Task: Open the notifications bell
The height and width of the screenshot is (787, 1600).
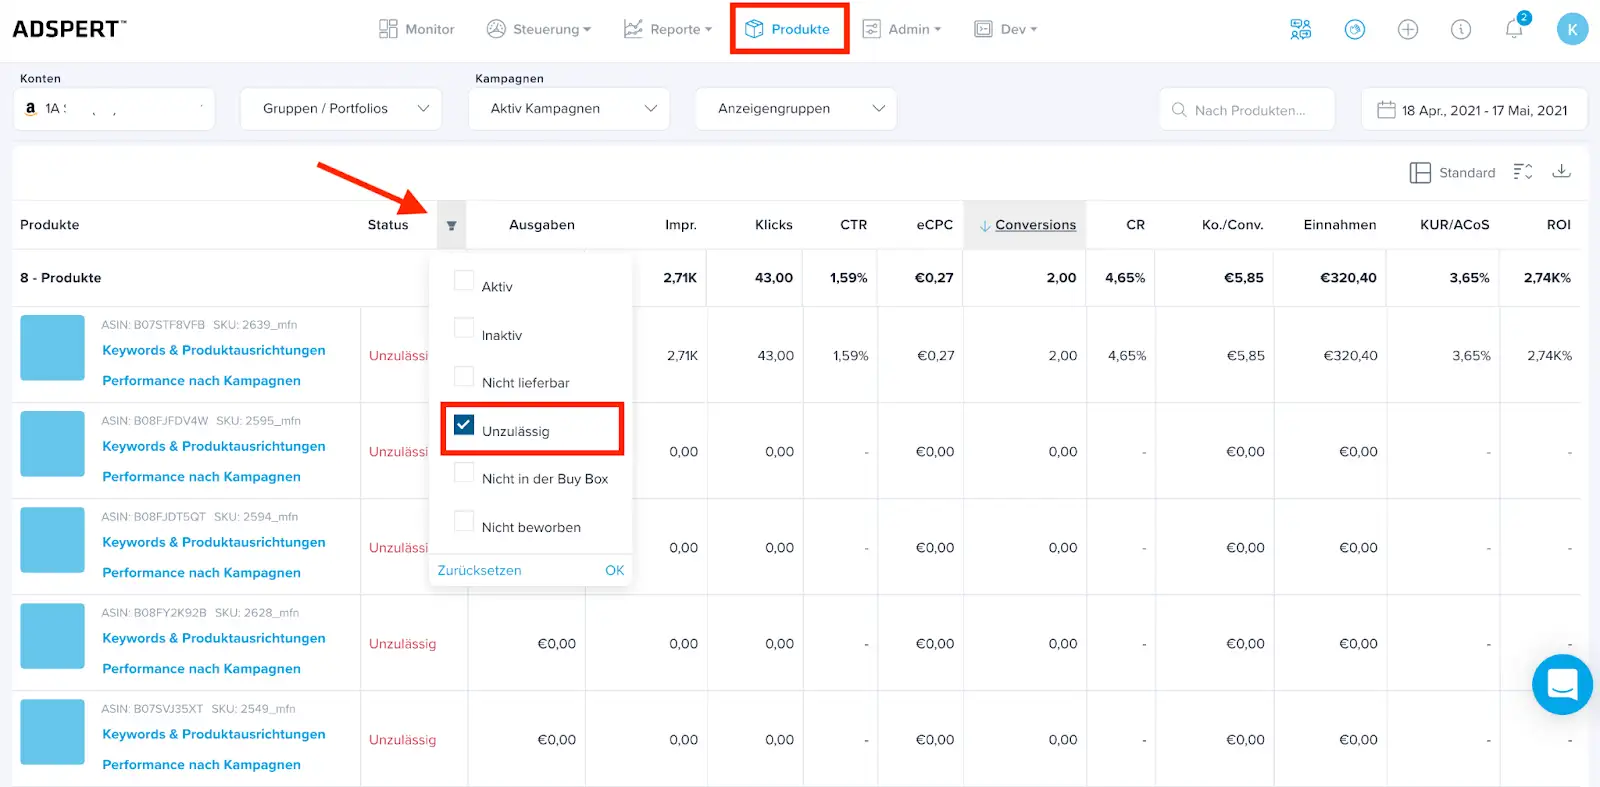Action: tap(1514, 29)
